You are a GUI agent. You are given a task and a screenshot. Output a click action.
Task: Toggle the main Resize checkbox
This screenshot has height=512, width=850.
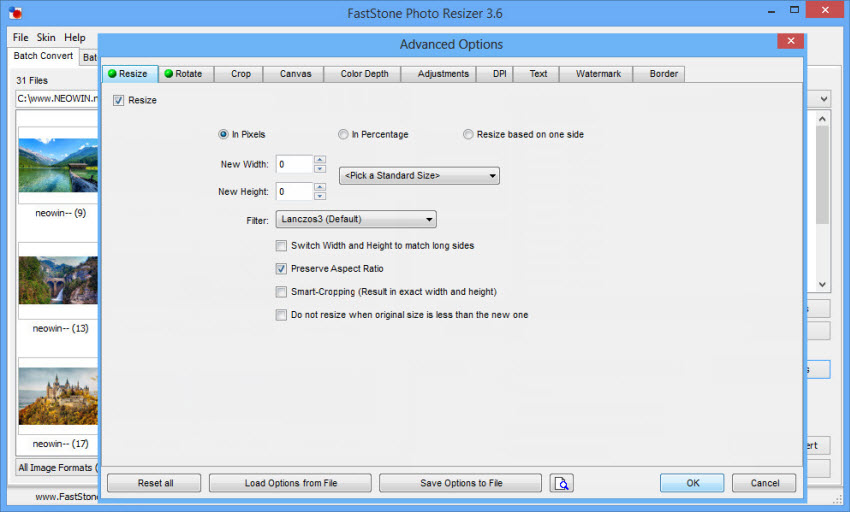click(x=118, y=100)
